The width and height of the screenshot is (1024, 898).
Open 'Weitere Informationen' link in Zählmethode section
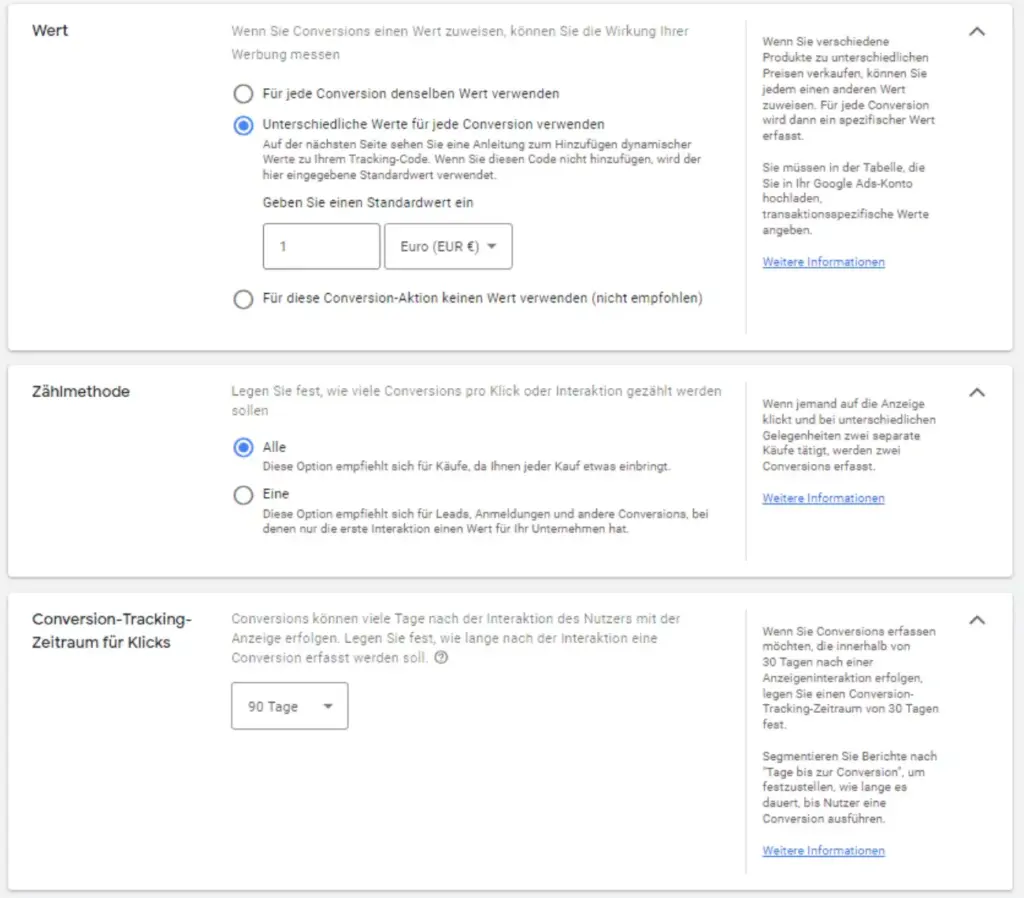823,498
